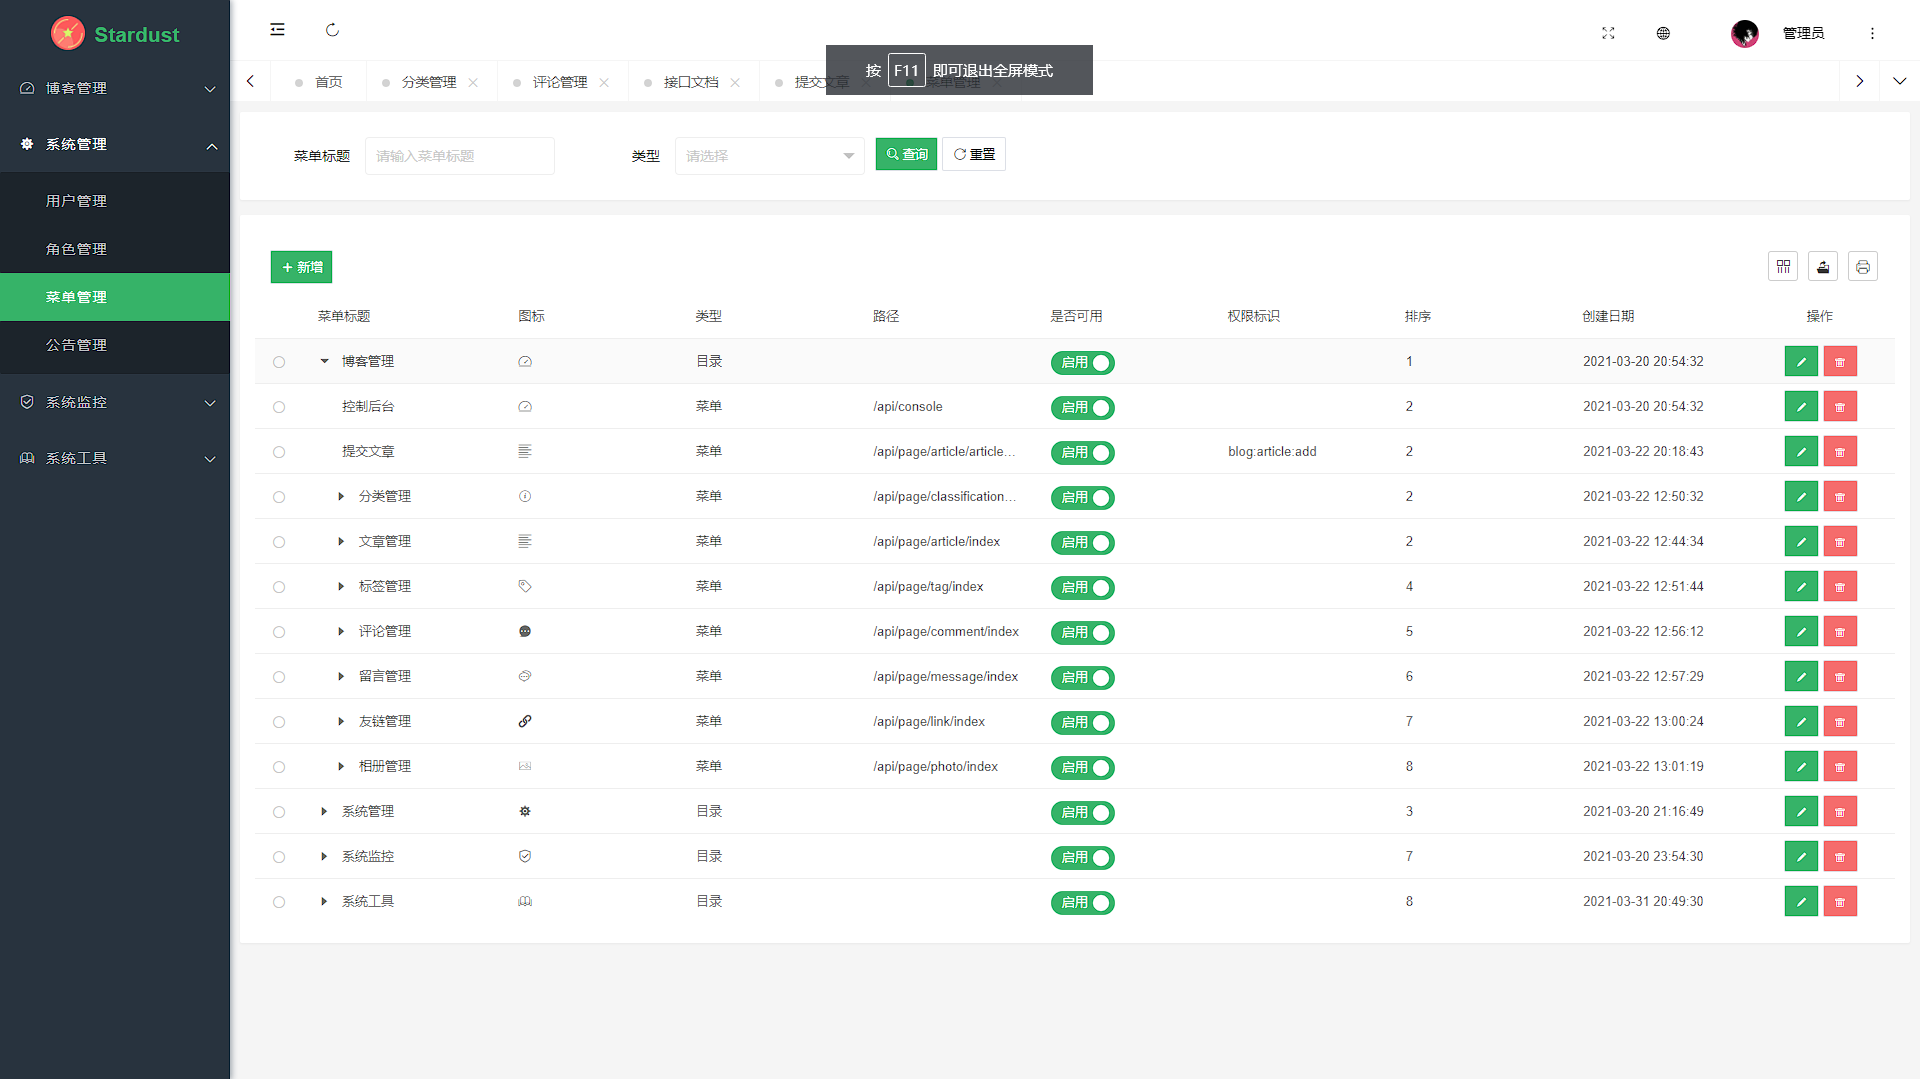Delete the 系统监控 row
The height and width of the screenshot is (1079, 1920).
click(1840, 856)
